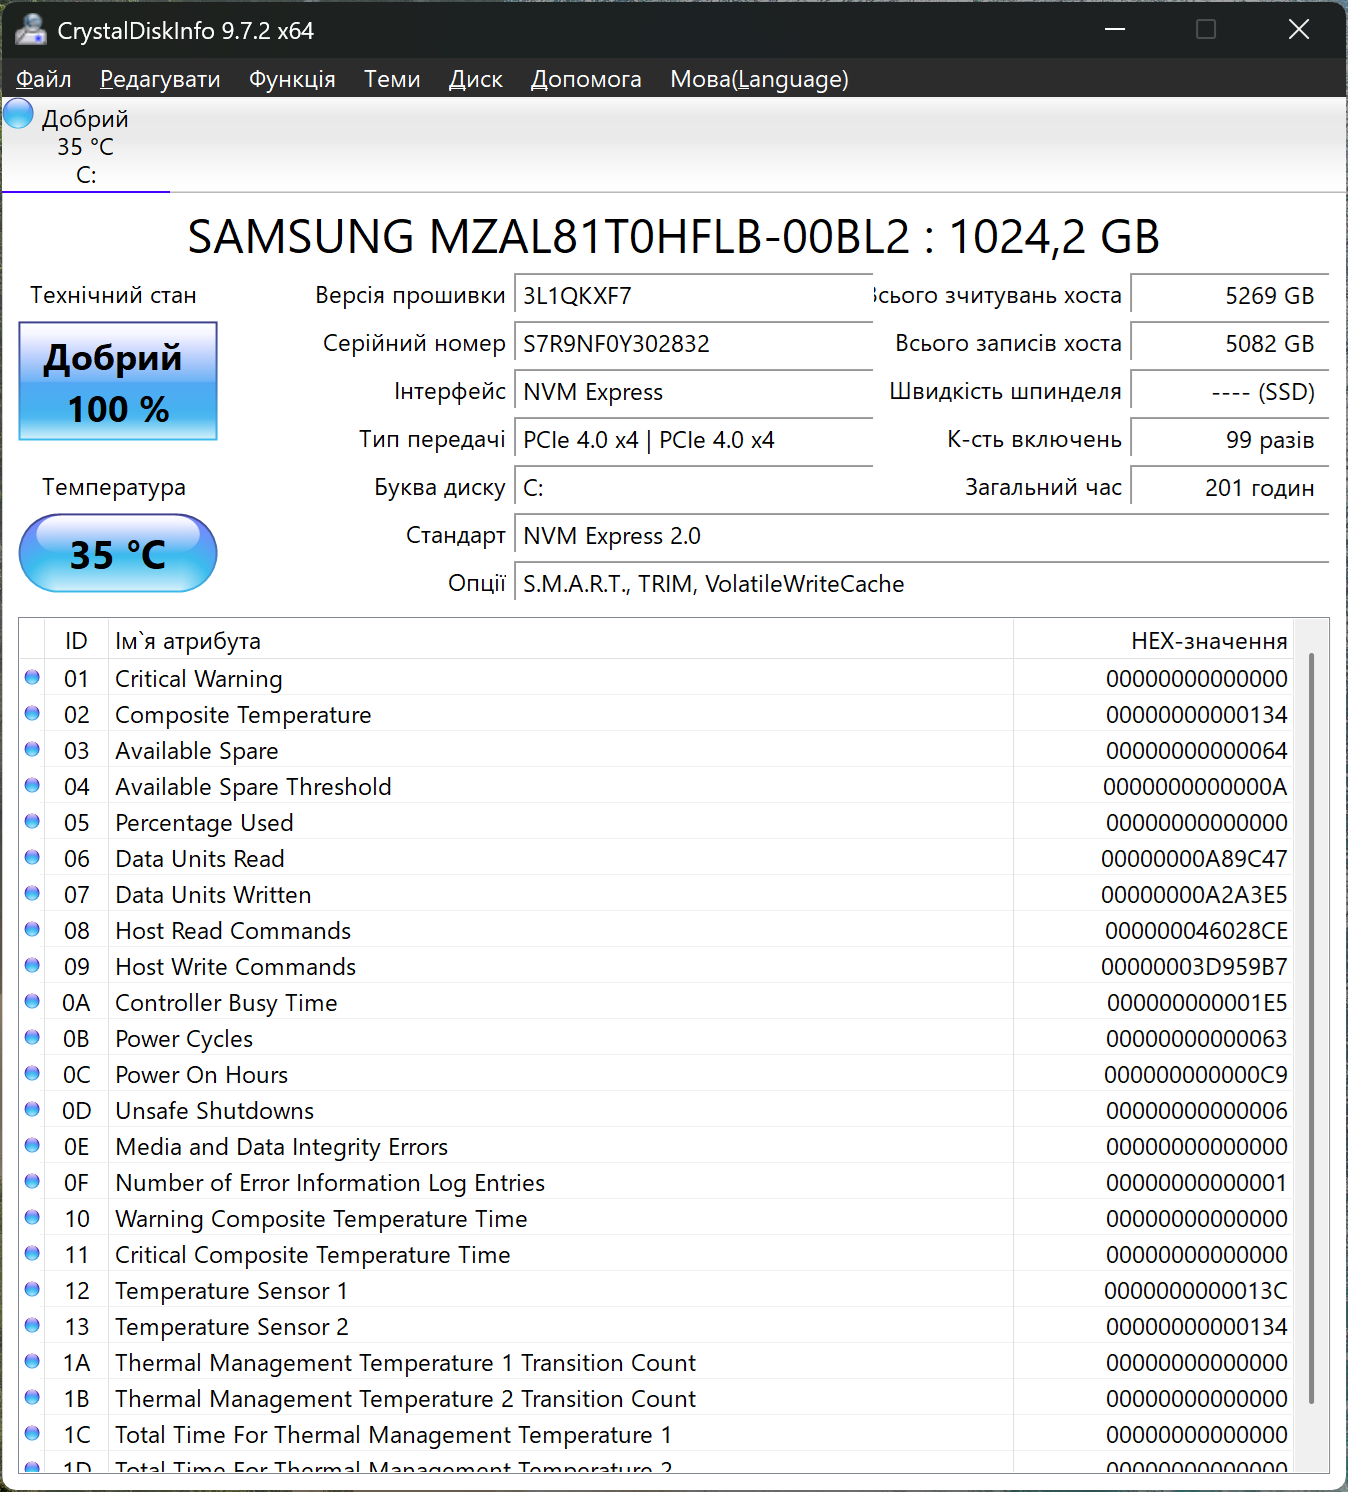
Task: Click the status orb for Critical Composite Temperature Time
Action: (x=32, y=1254)
